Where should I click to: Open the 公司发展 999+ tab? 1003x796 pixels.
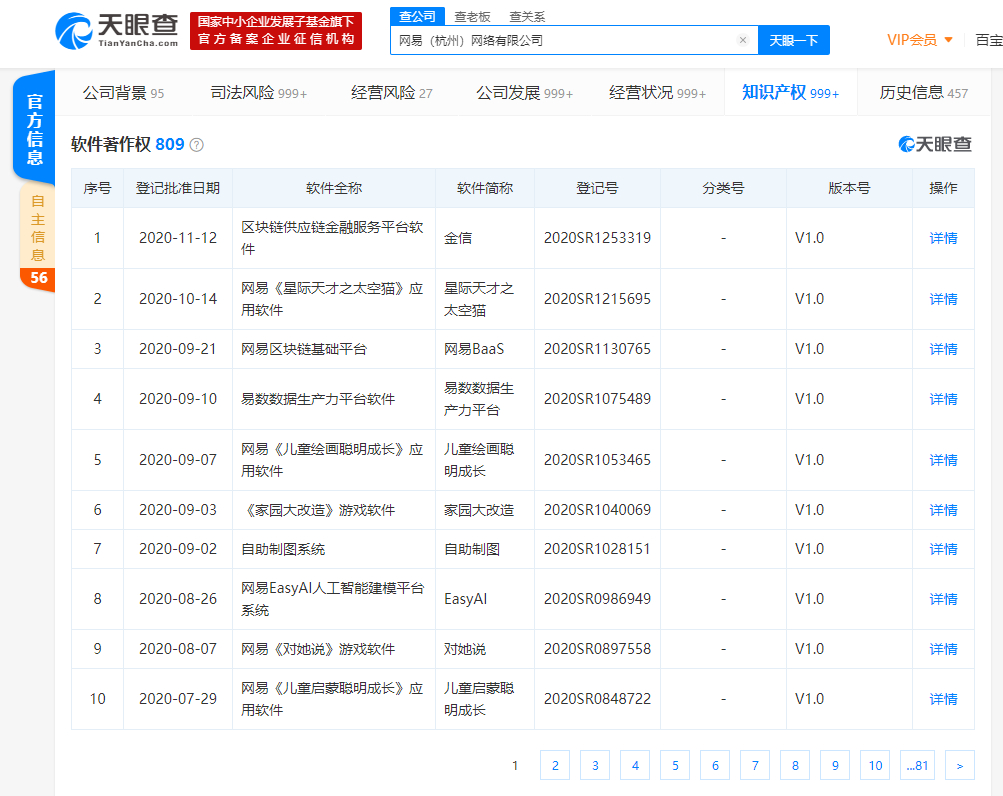(525, 93)
